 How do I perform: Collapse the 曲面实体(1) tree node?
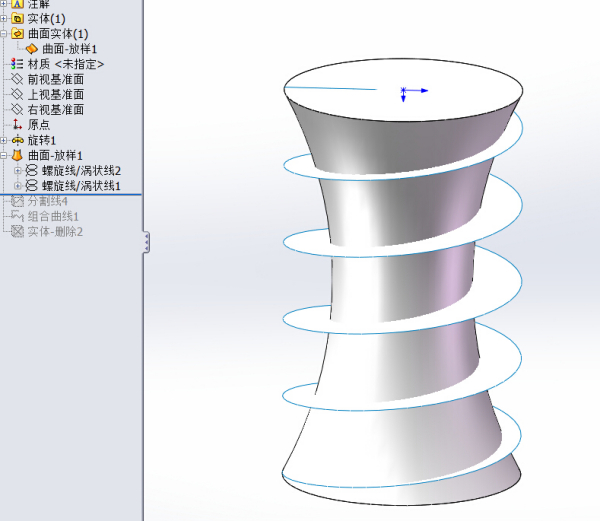tap(3, 34)
